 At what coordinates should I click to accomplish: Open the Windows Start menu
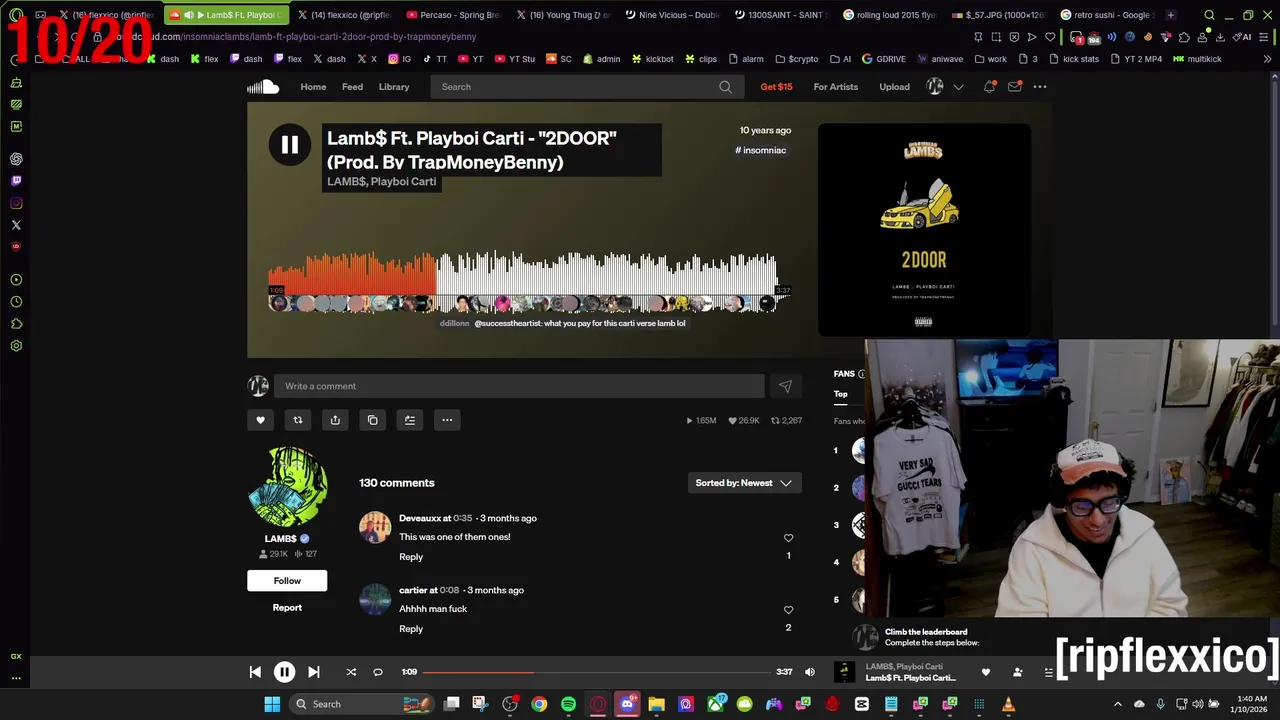coord(272,704)
